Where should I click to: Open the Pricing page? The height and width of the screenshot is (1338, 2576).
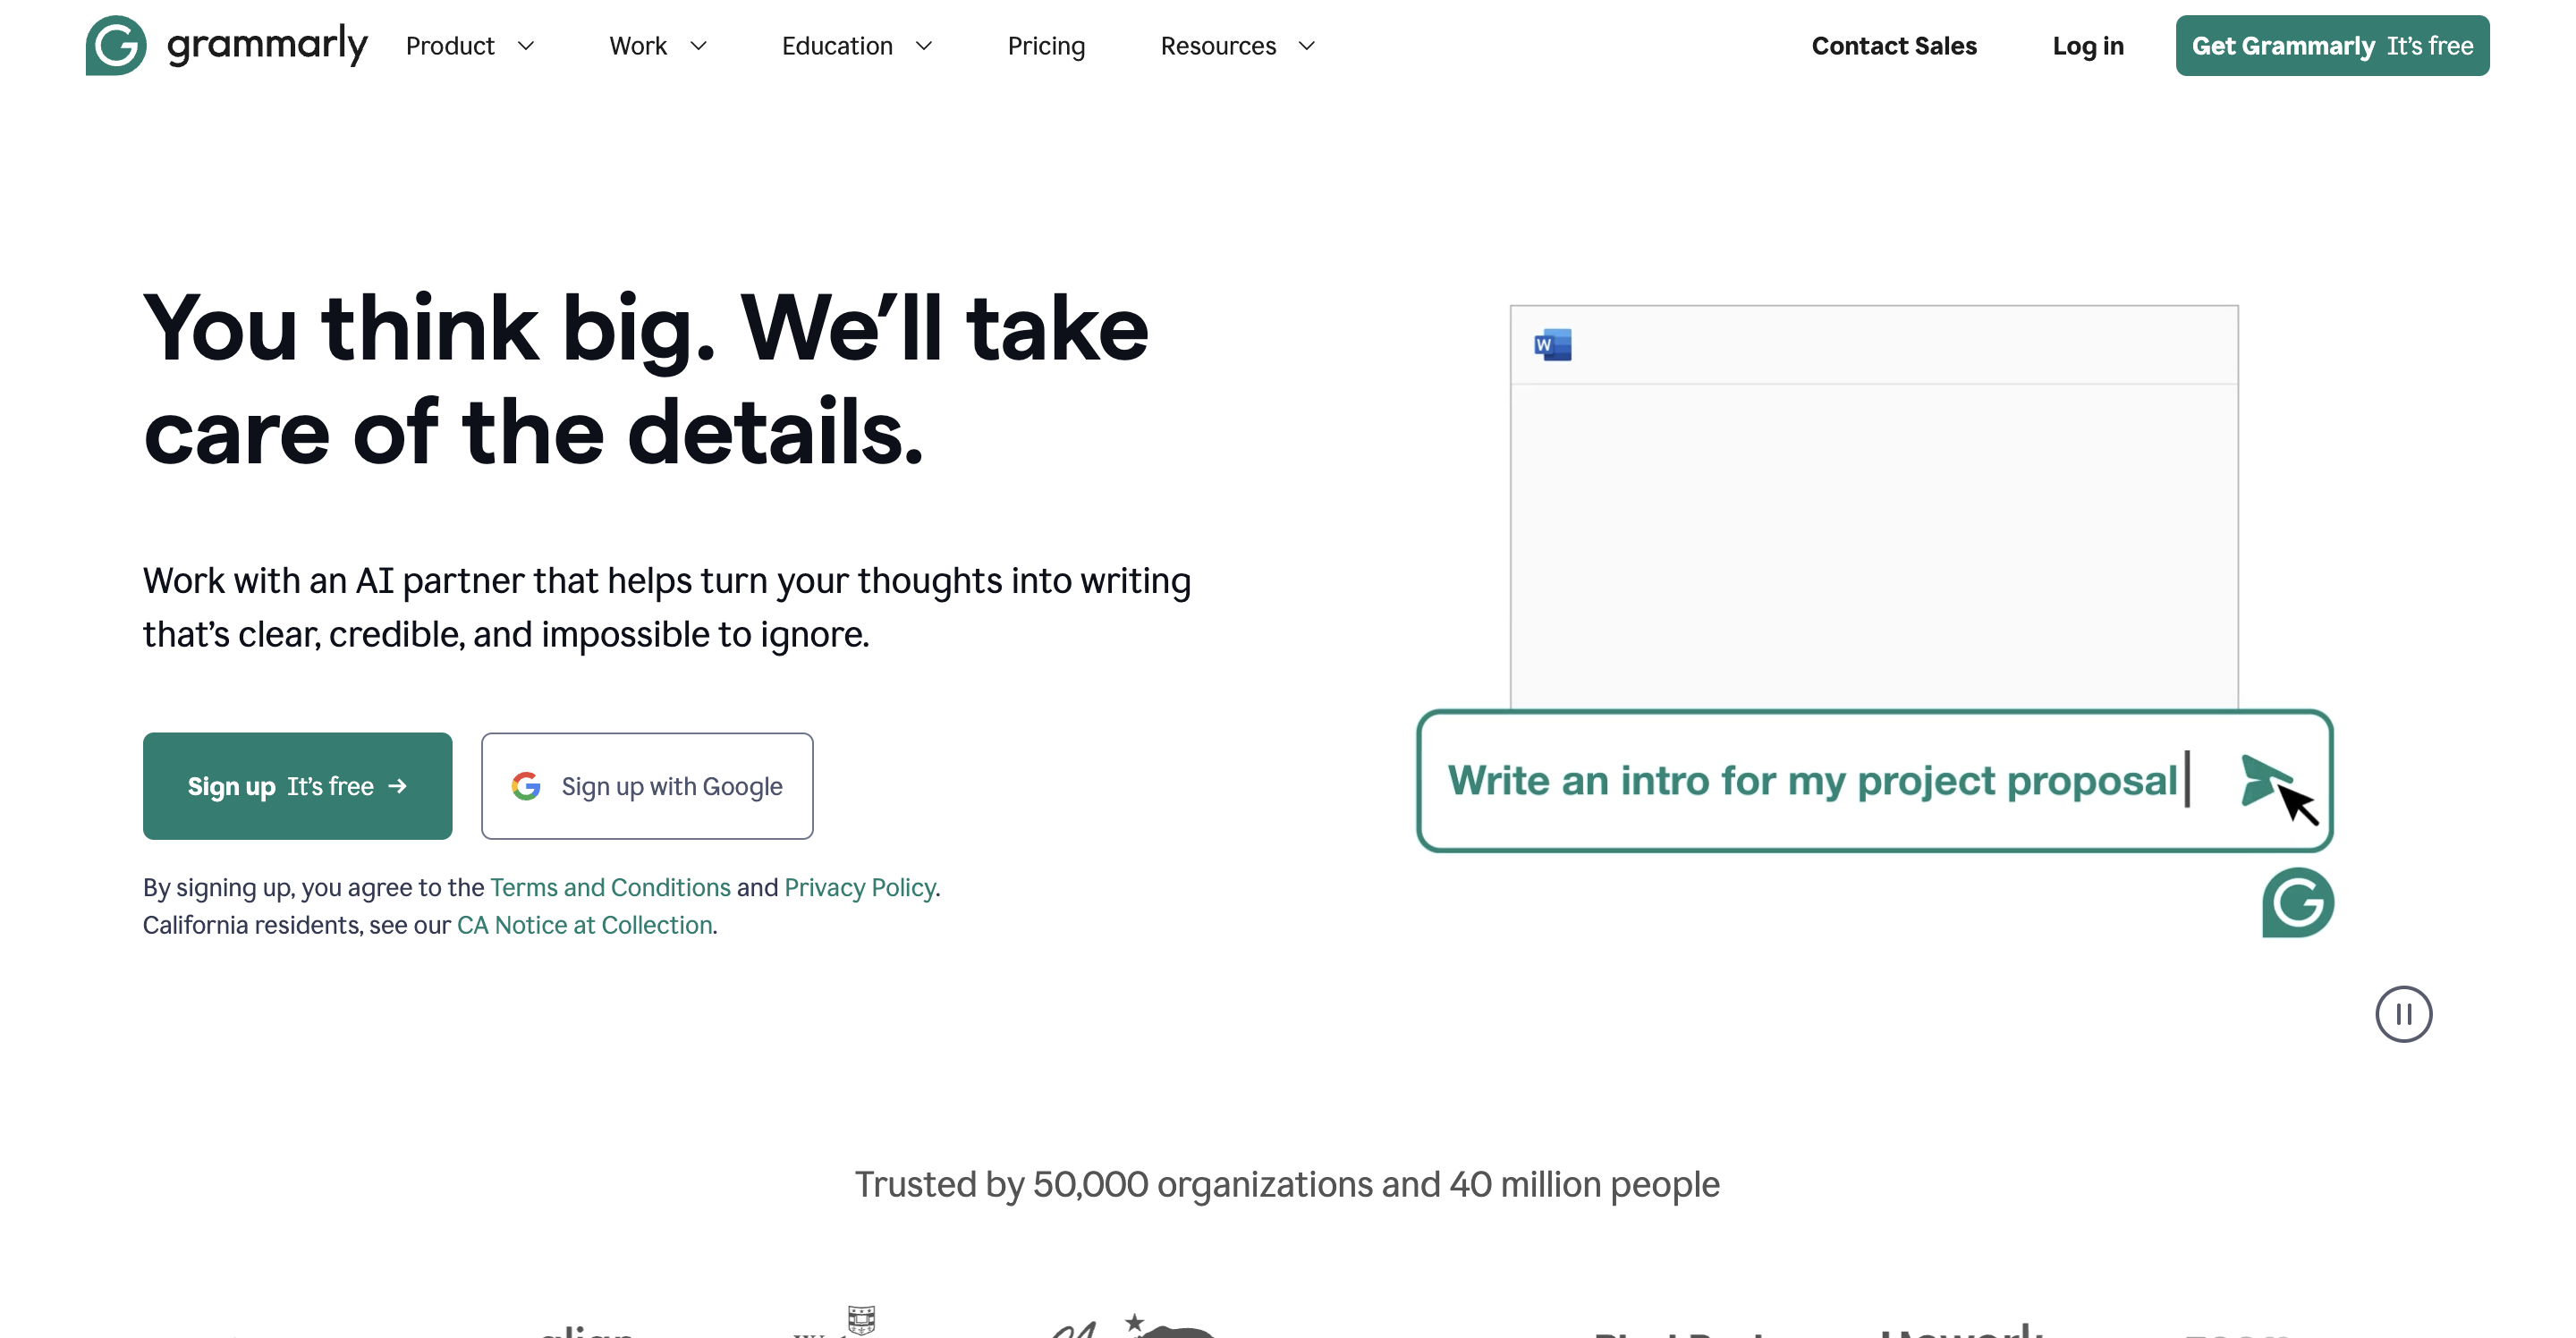pyautogui.click(x=1046, y=46)
